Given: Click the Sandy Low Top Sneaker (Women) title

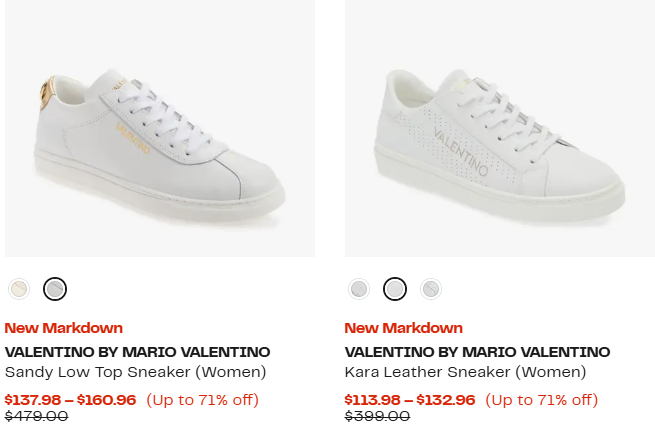Looking at the screenshot, I should [135, 372].
